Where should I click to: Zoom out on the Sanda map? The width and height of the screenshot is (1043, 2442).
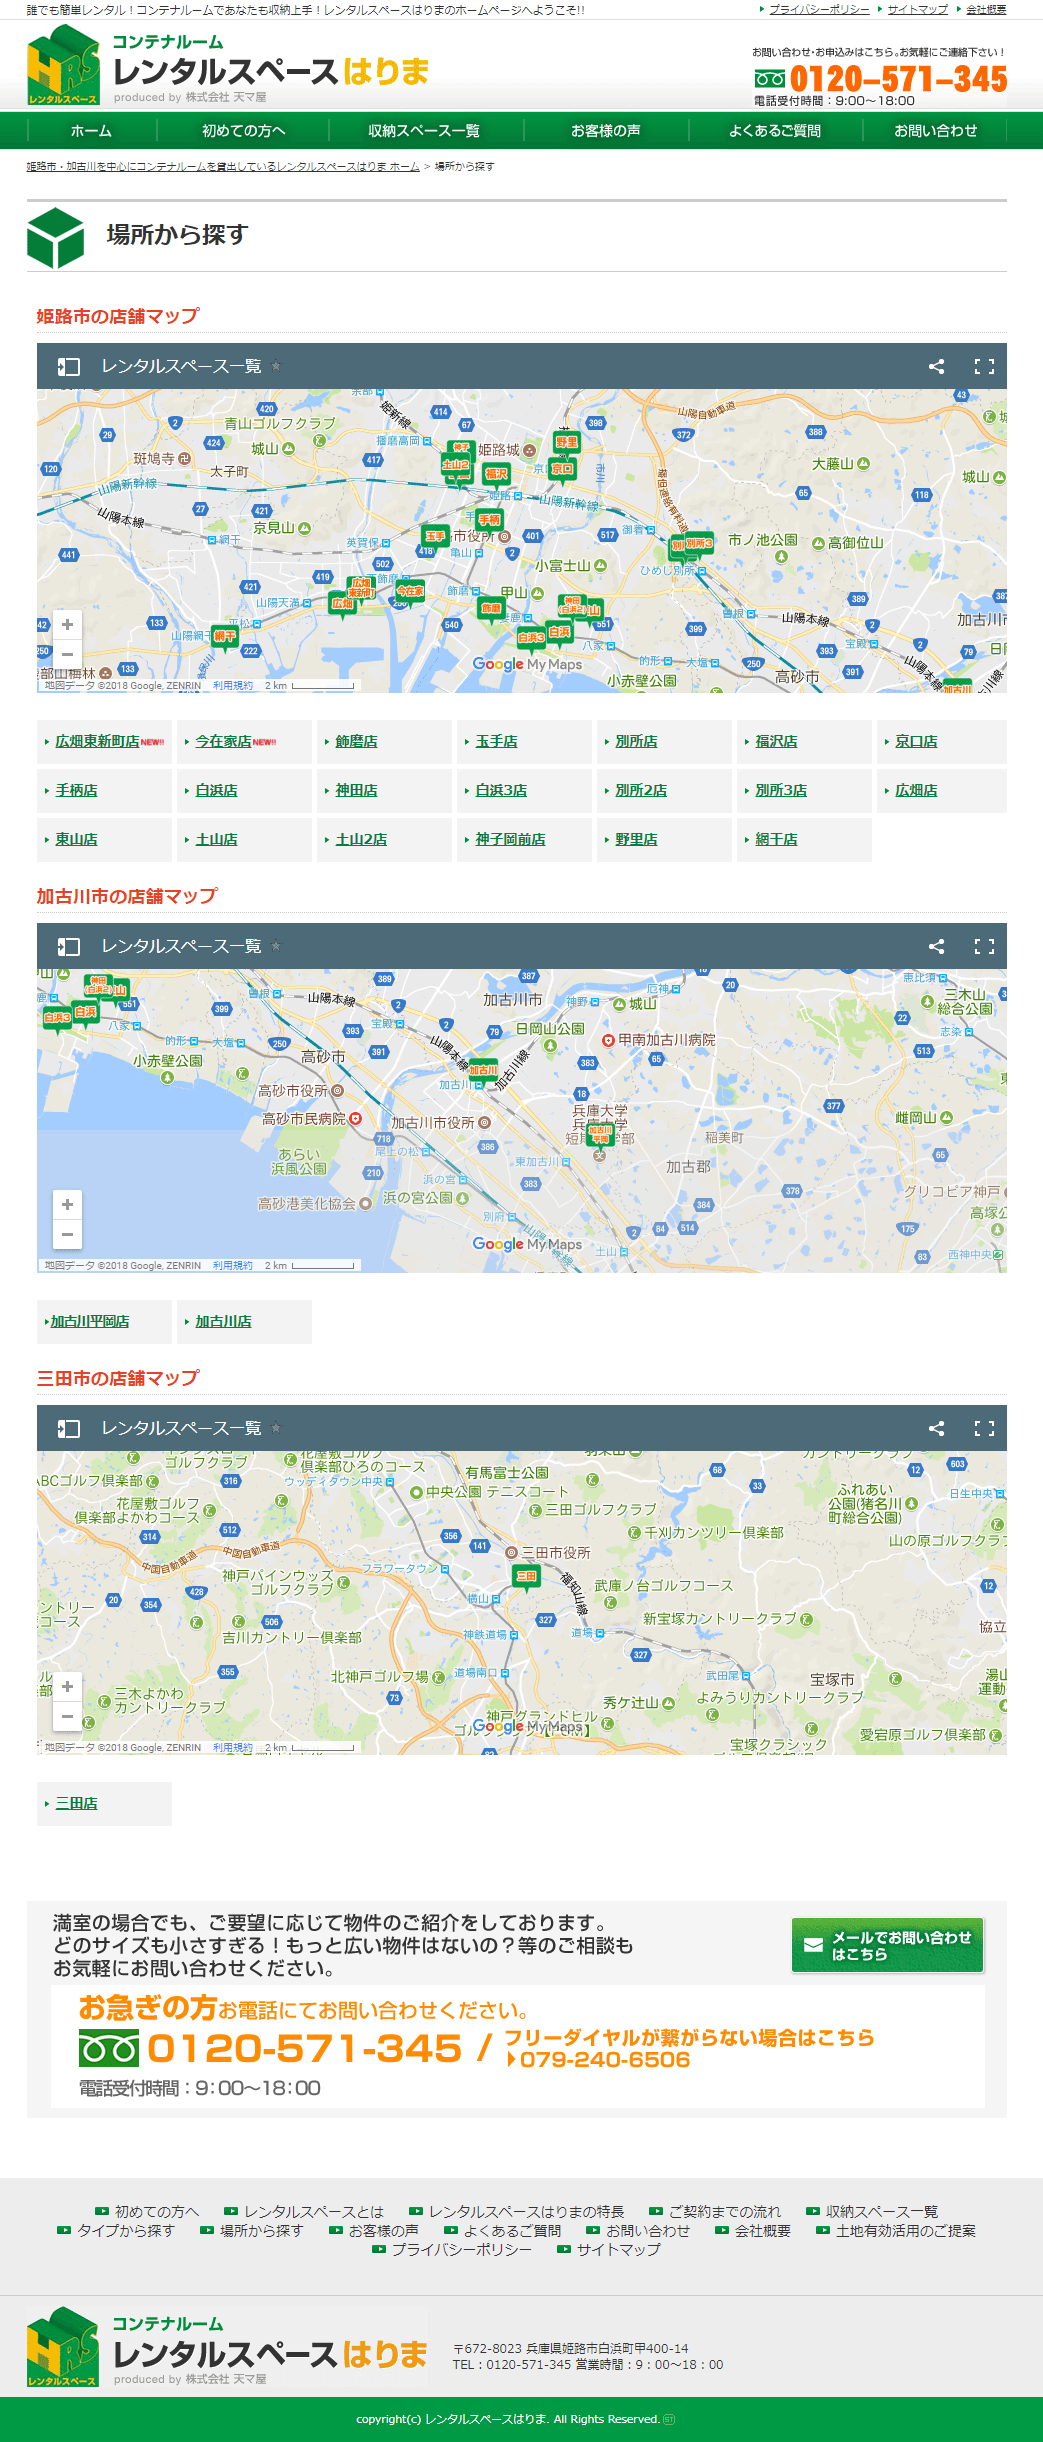[x=67, y=1716]
